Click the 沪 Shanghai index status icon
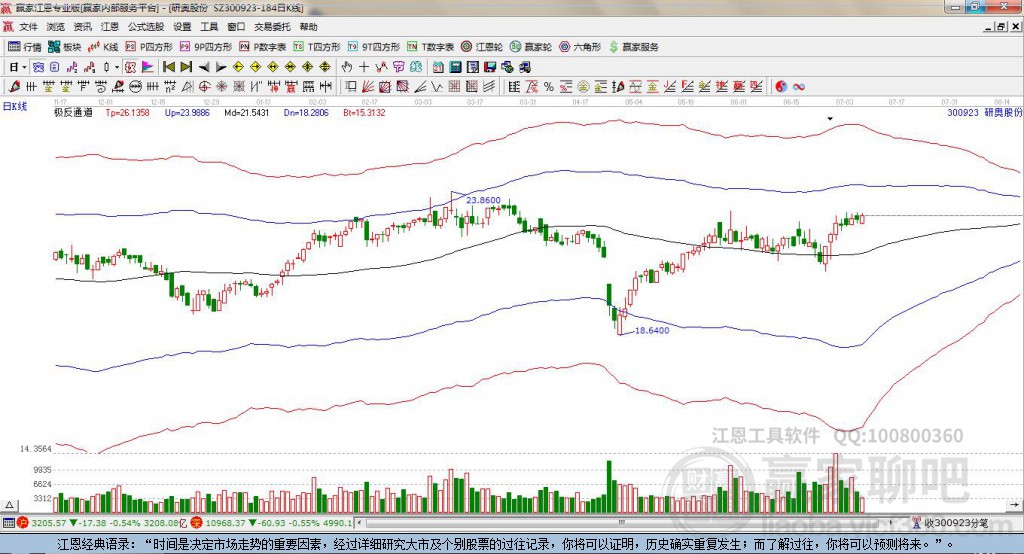The height and width of the screenshot is (554, 1024). 22,523
